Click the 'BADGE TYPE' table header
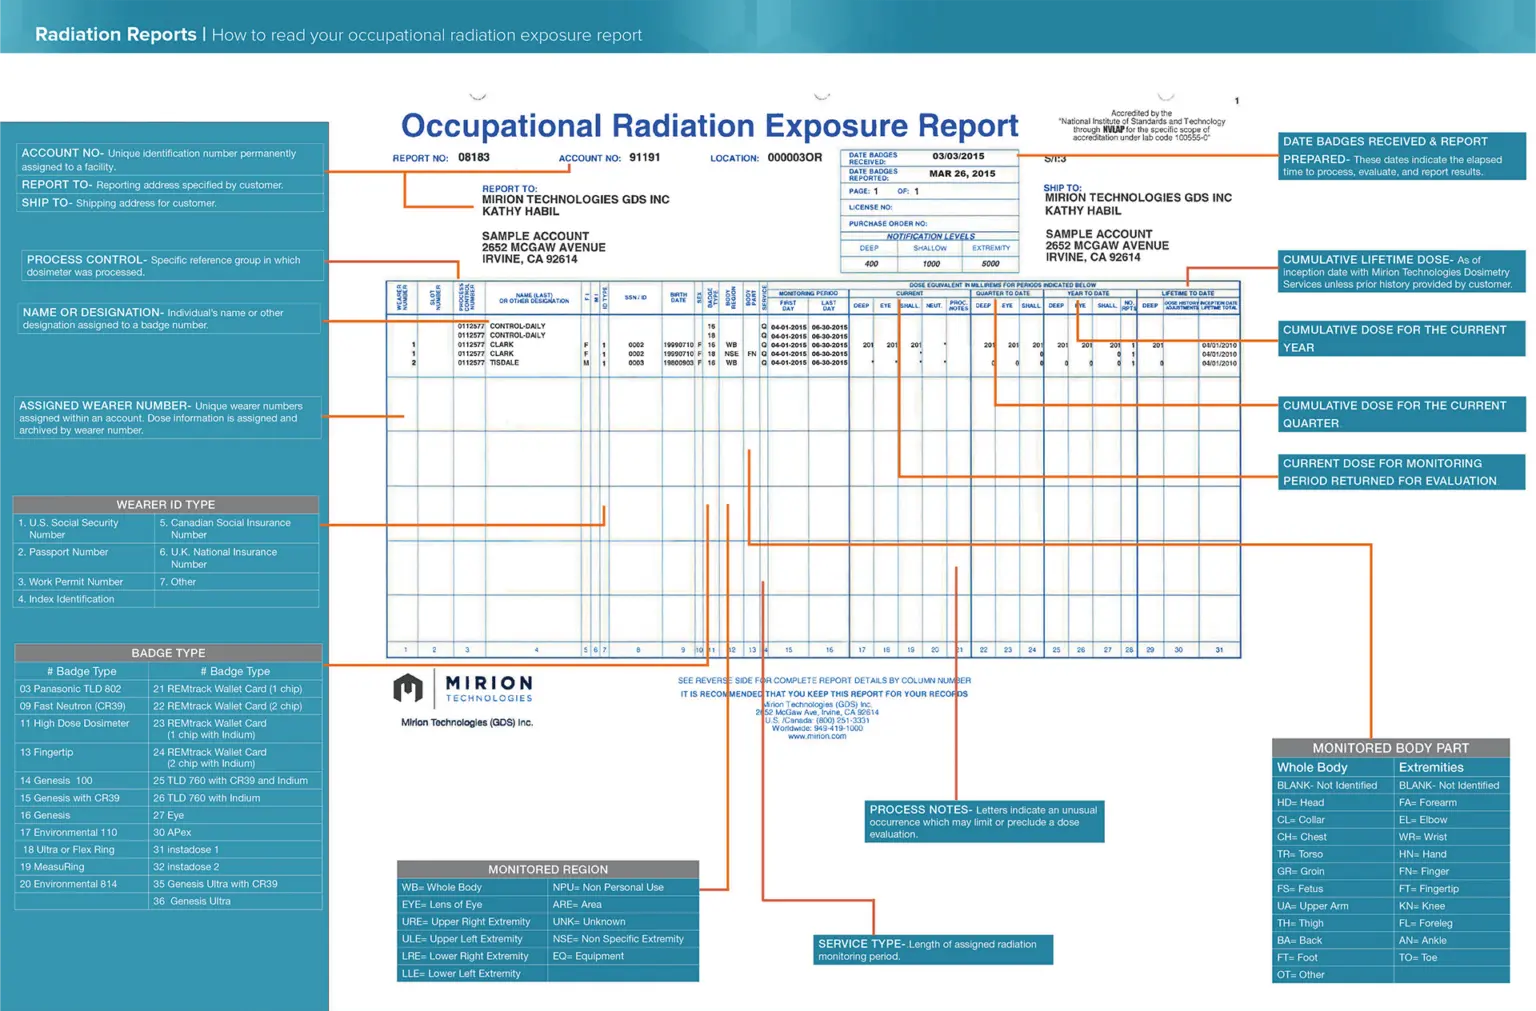Viewport: 1536px width, 1011px height. click(x=168, y=653)
